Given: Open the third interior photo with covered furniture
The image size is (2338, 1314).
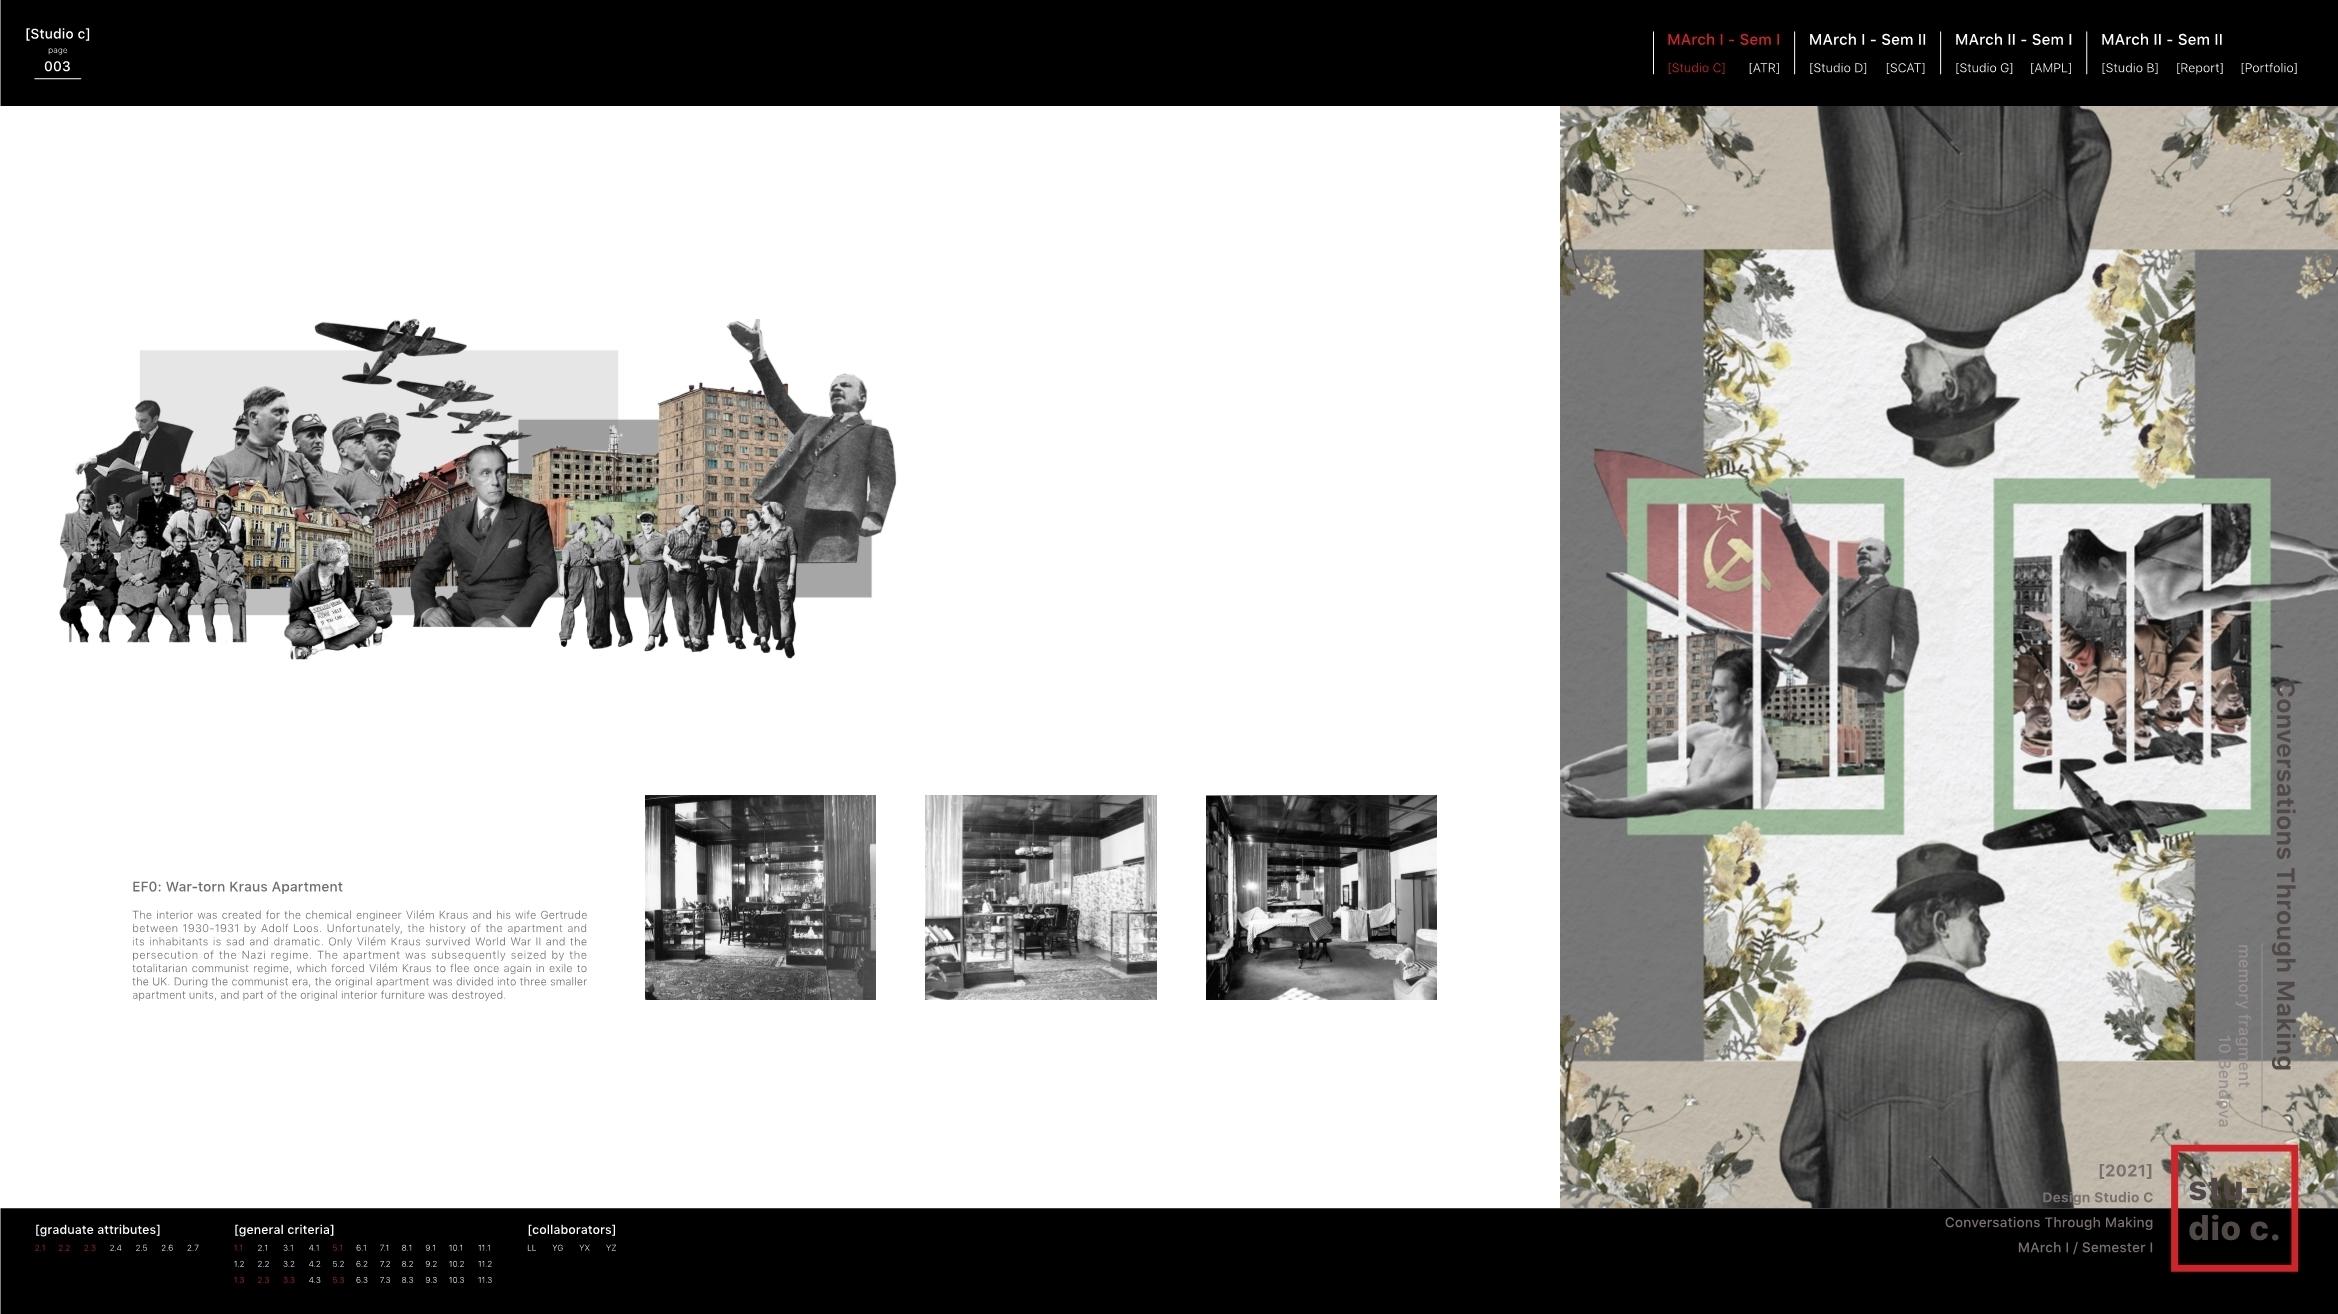Looking at the screenshot, I should (x=1320, y=897).
